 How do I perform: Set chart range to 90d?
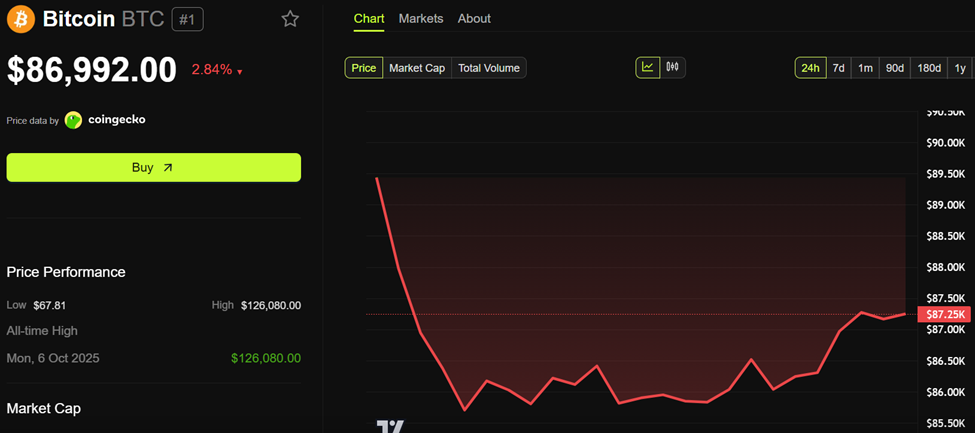click(x=894, y=68)
